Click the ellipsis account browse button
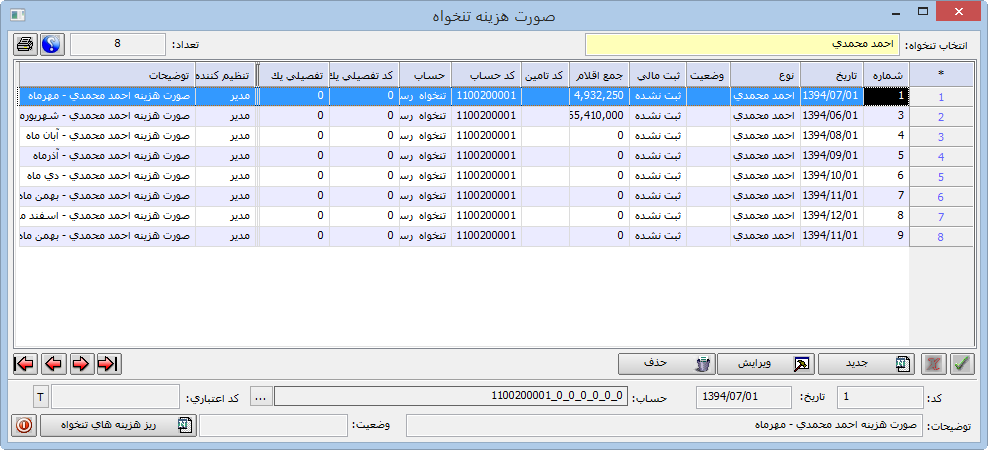The width and height of the screenshot is (988, 450). pos(261,396)
